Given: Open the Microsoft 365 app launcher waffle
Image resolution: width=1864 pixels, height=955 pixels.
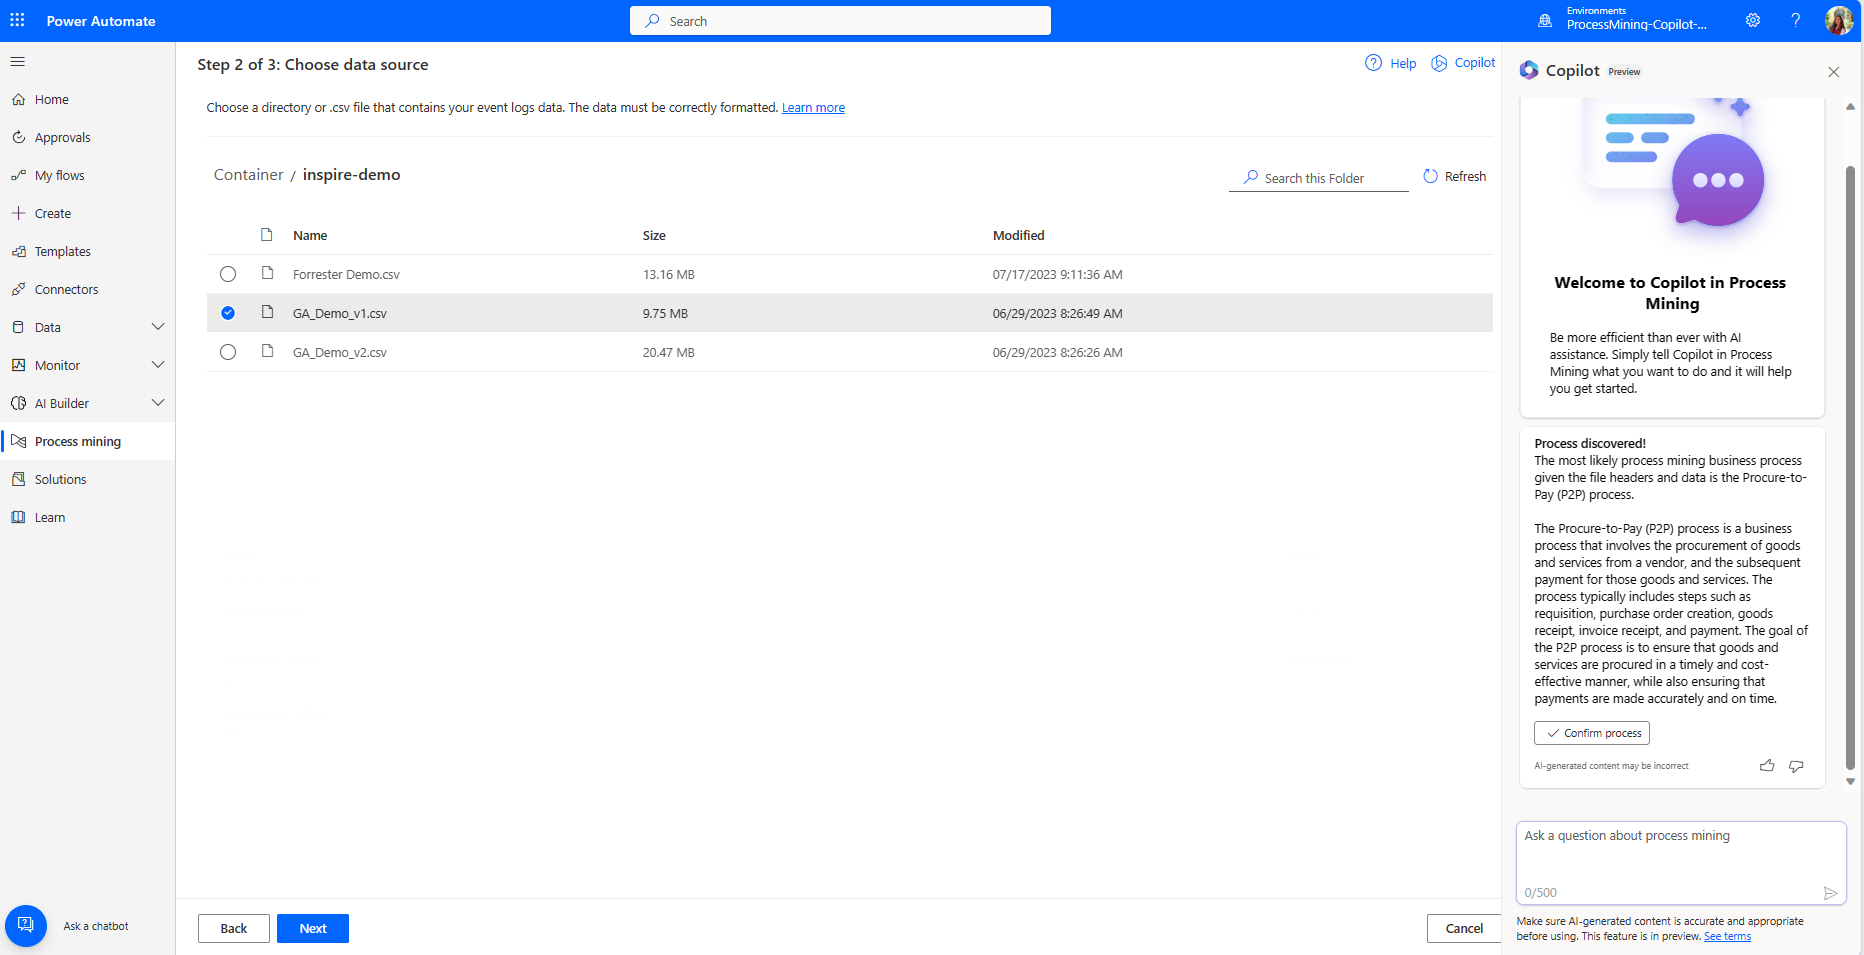Looking at the screenshot, I should tap(17, 20).
